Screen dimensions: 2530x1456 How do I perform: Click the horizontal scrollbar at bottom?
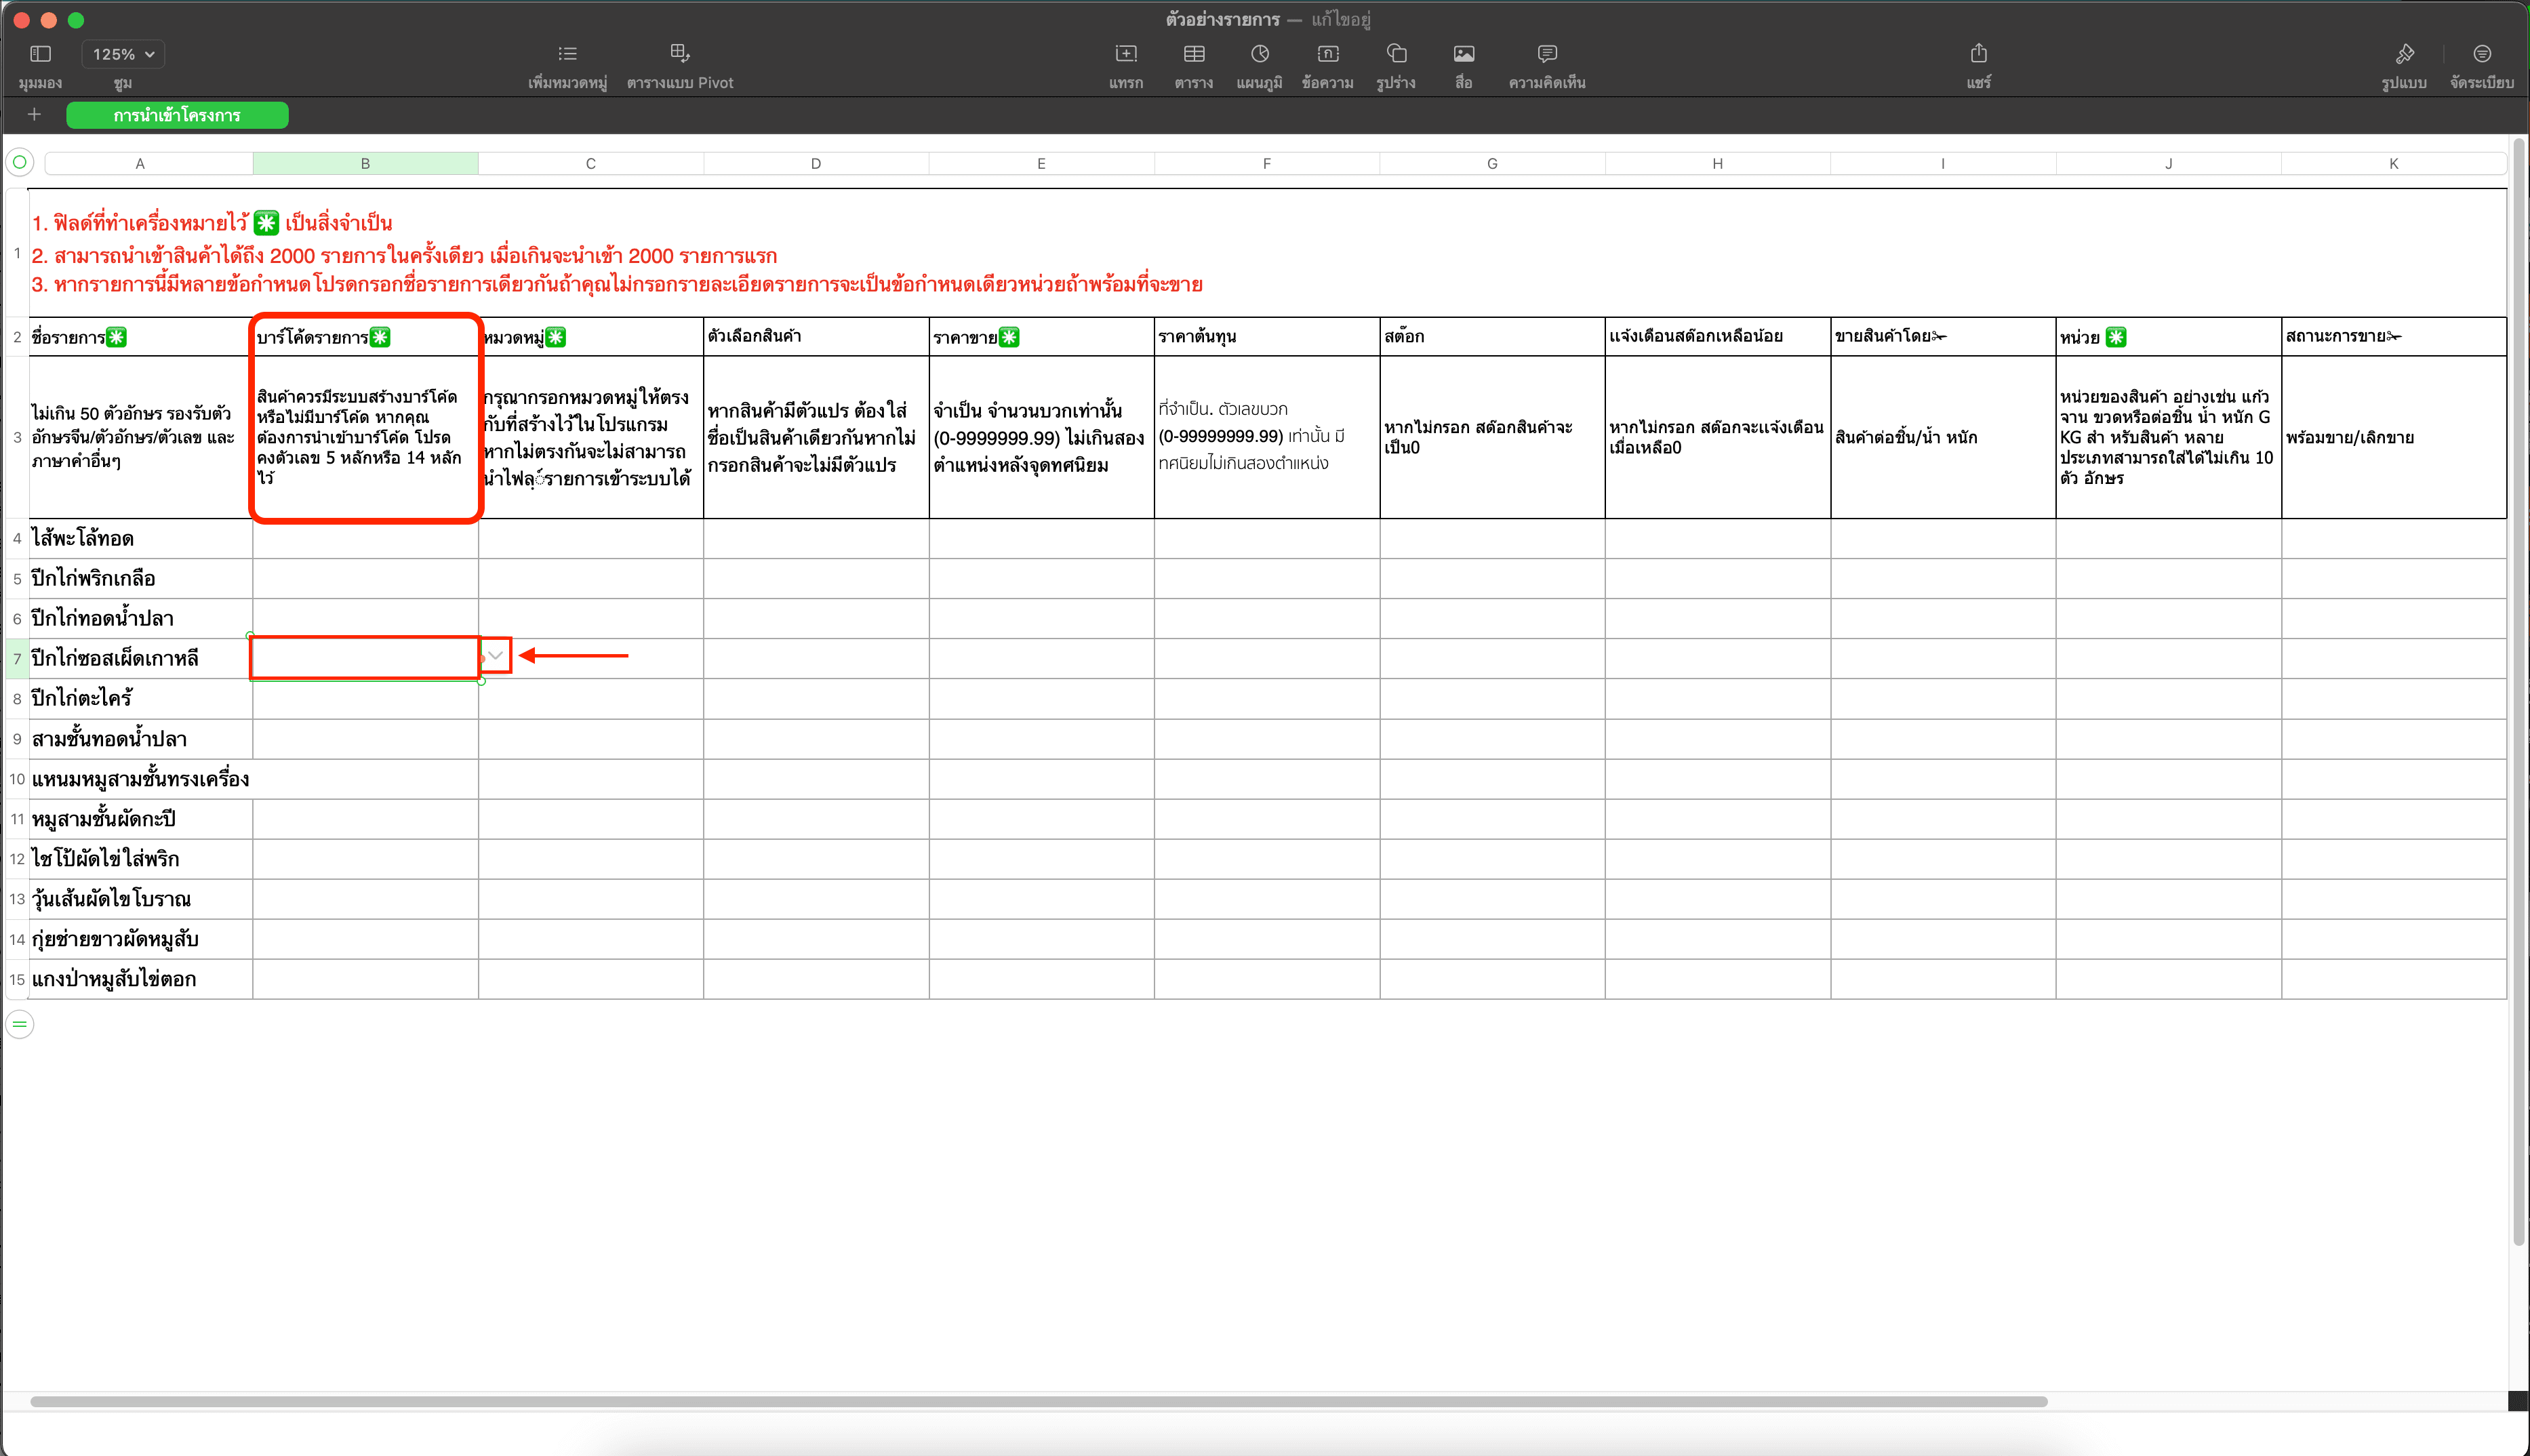1038,1401
